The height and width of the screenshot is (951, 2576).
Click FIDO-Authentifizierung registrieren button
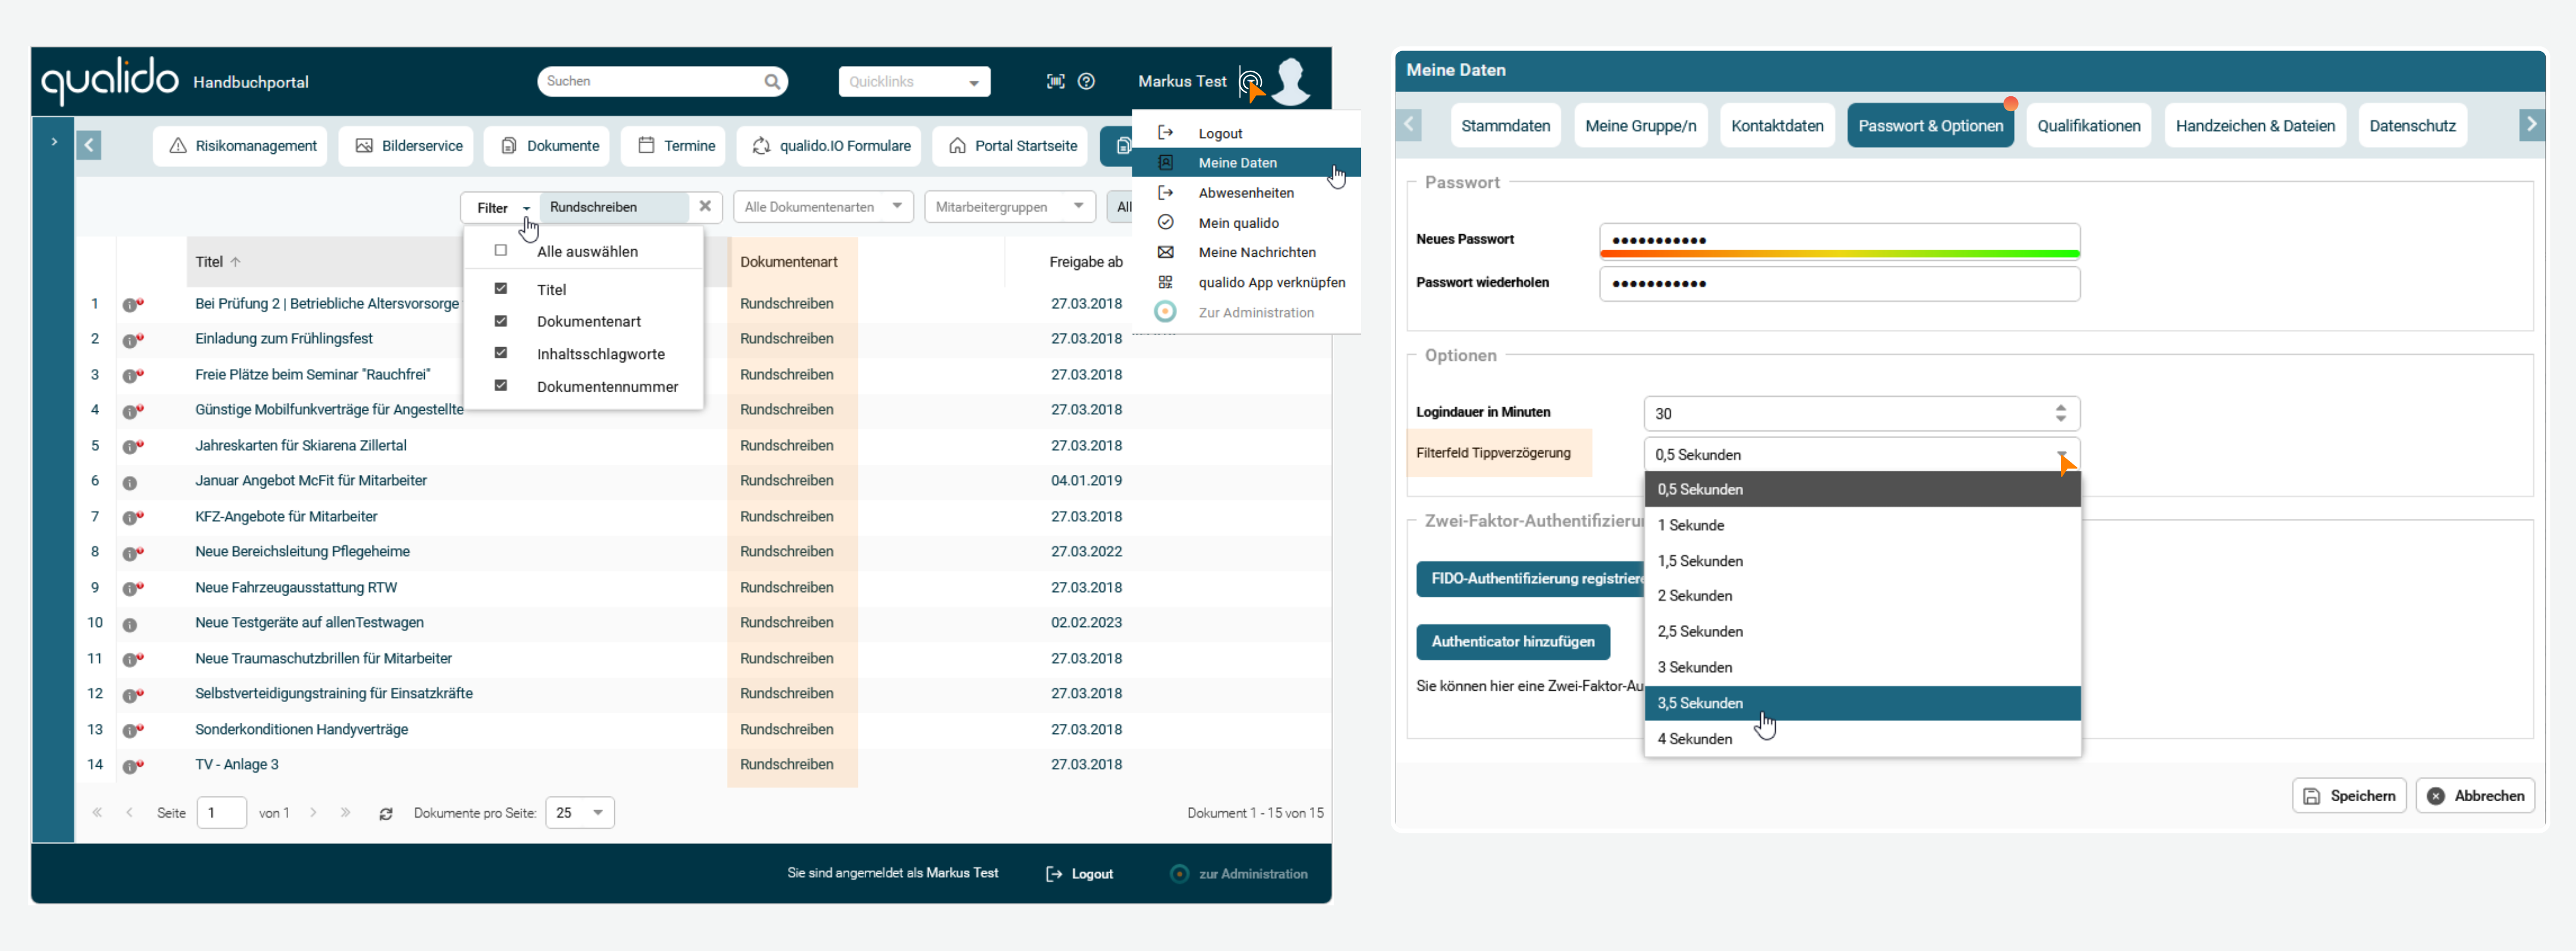(1531, 579)
